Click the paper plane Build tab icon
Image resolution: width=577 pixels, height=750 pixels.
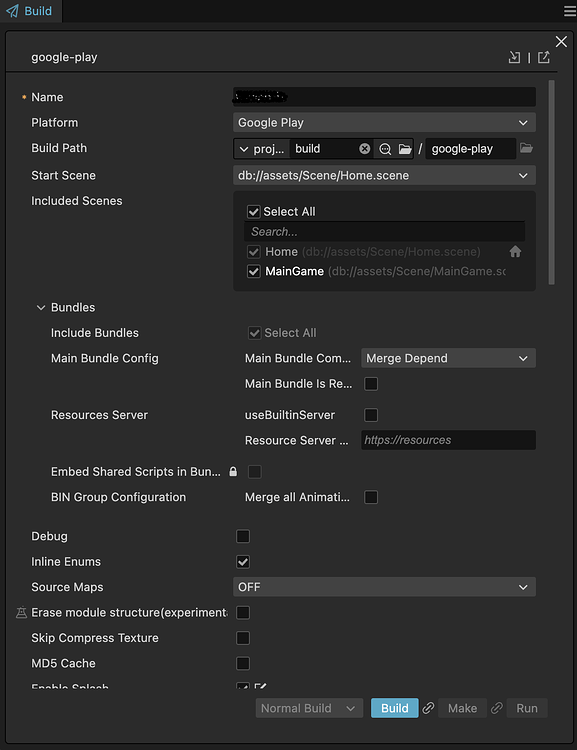[x=12, y=11]
